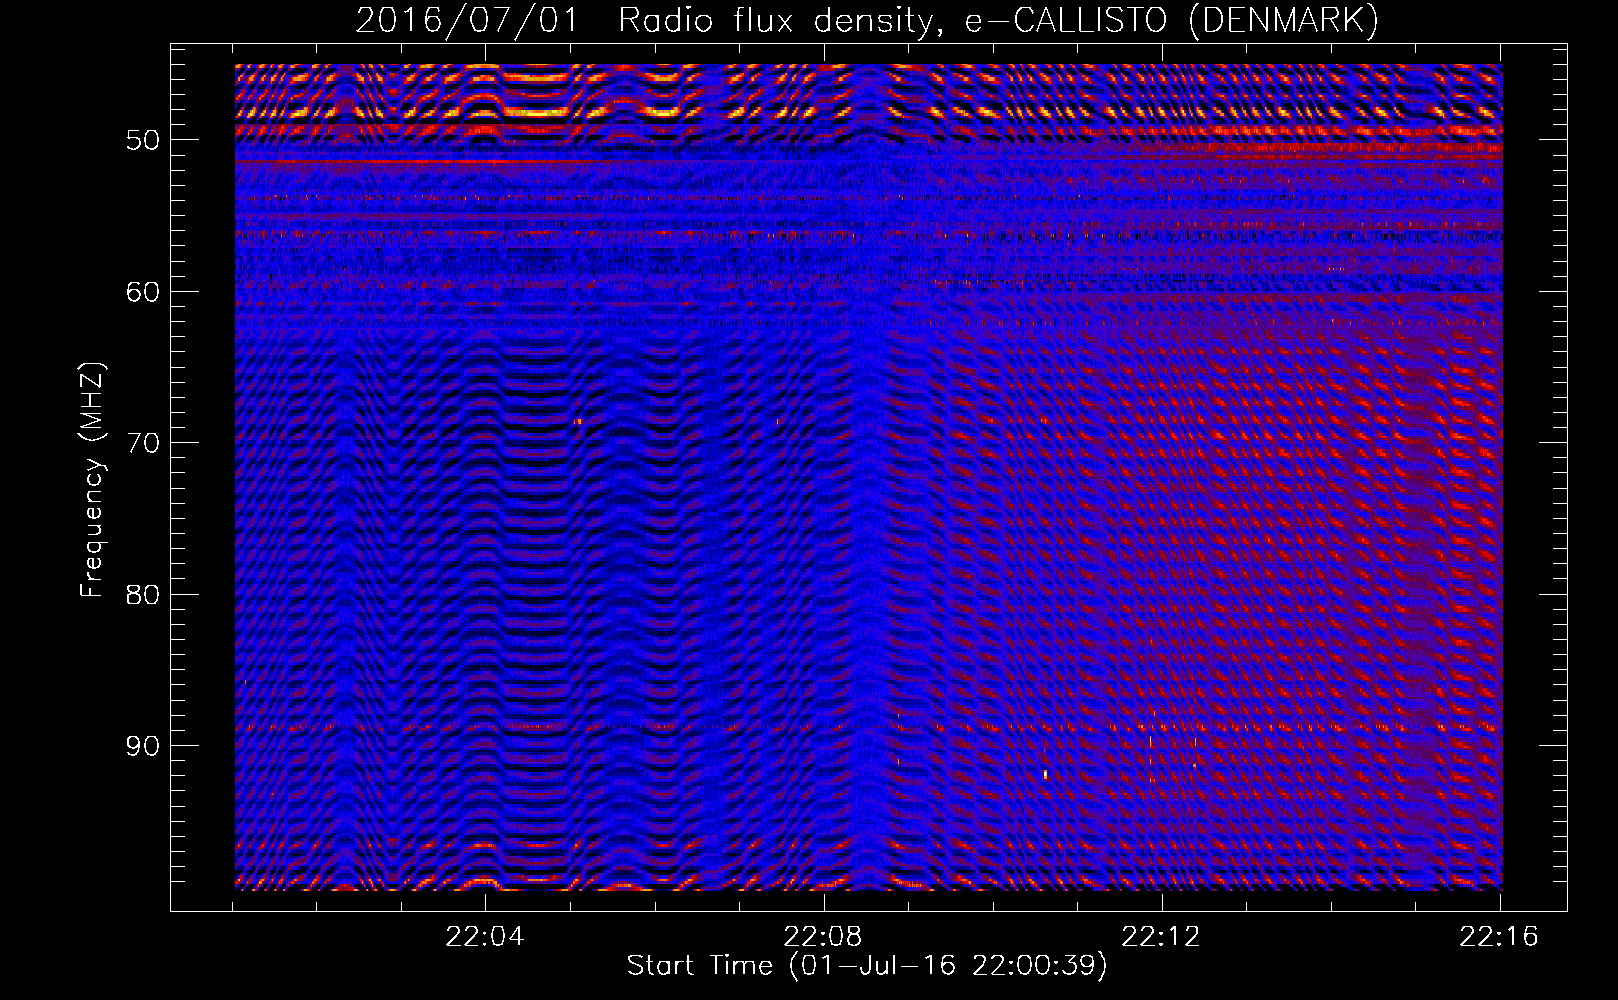Click the 80 frequency tick label
1618x1000 pixels.
click(143, 595)
